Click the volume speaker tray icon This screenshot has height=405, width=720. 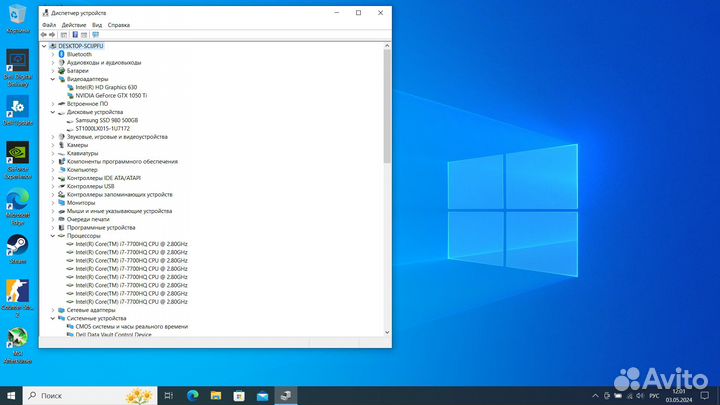(x=640, y=395)
